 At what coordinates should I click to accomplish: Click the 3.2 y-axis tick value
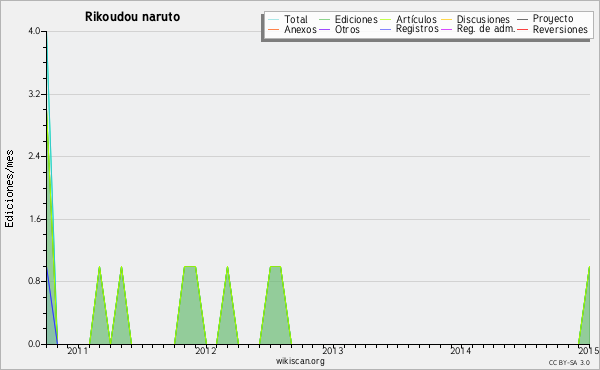pyautogui.click(x=34, y=94)
